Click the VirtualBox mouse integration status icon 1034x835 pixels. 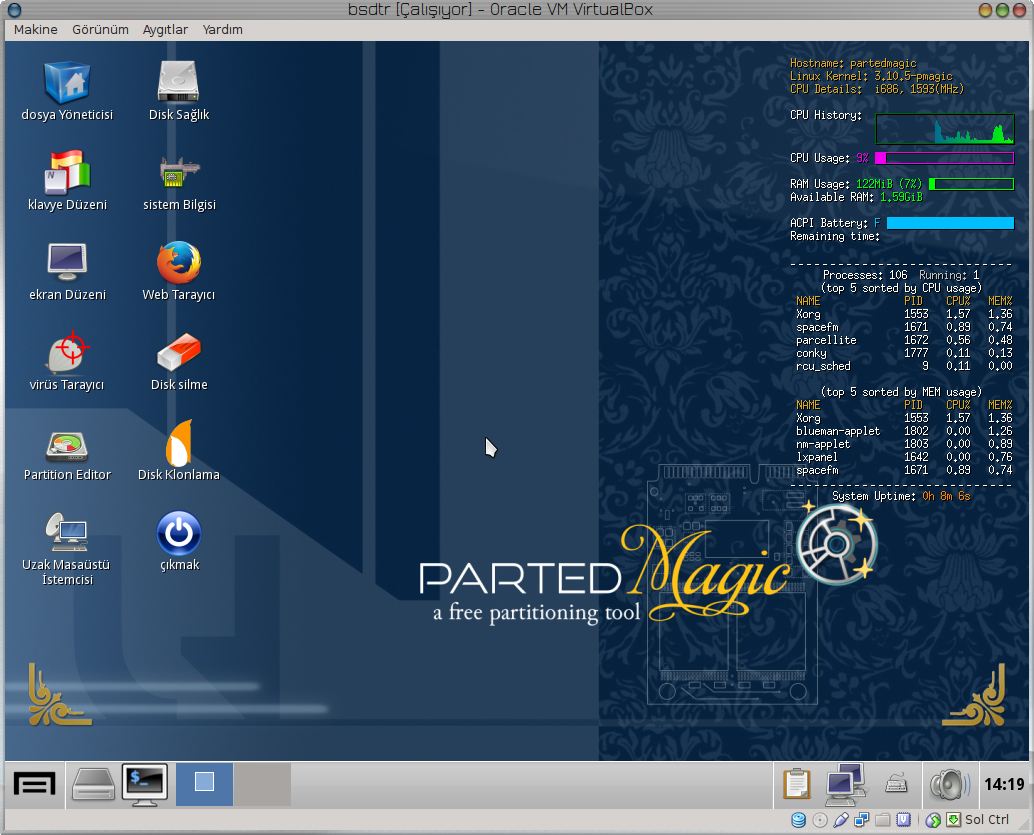tap(933, 820)
